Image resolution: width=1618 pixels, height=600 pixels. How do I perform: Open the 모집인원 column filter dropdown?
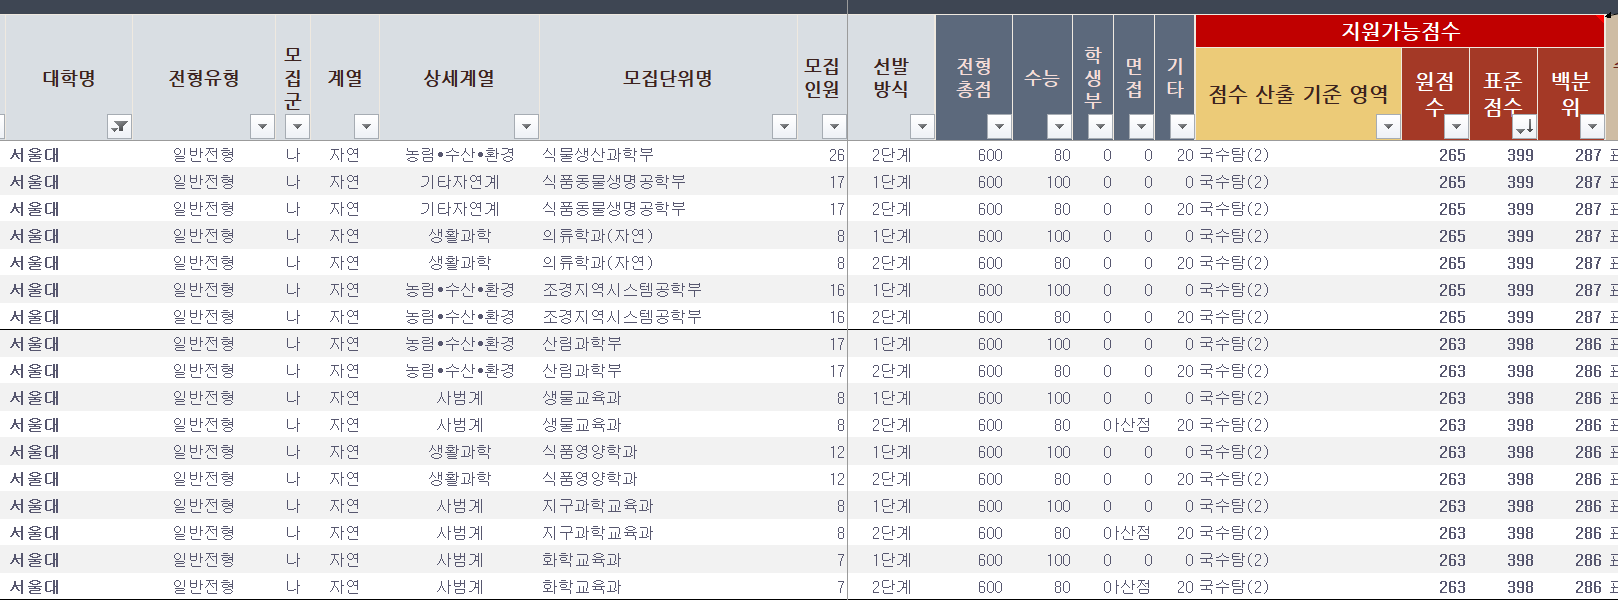[834, 126]
